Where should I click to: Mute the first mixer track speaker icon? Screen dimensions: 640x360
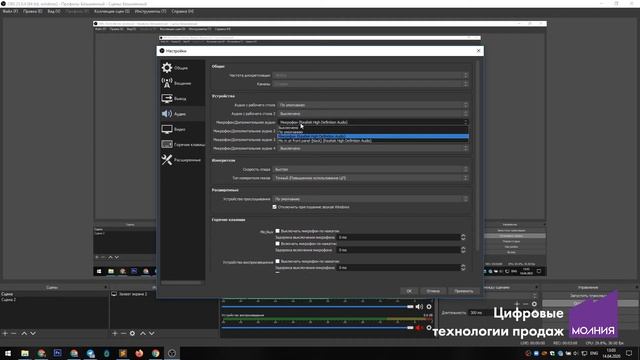[x=419, y=307]
